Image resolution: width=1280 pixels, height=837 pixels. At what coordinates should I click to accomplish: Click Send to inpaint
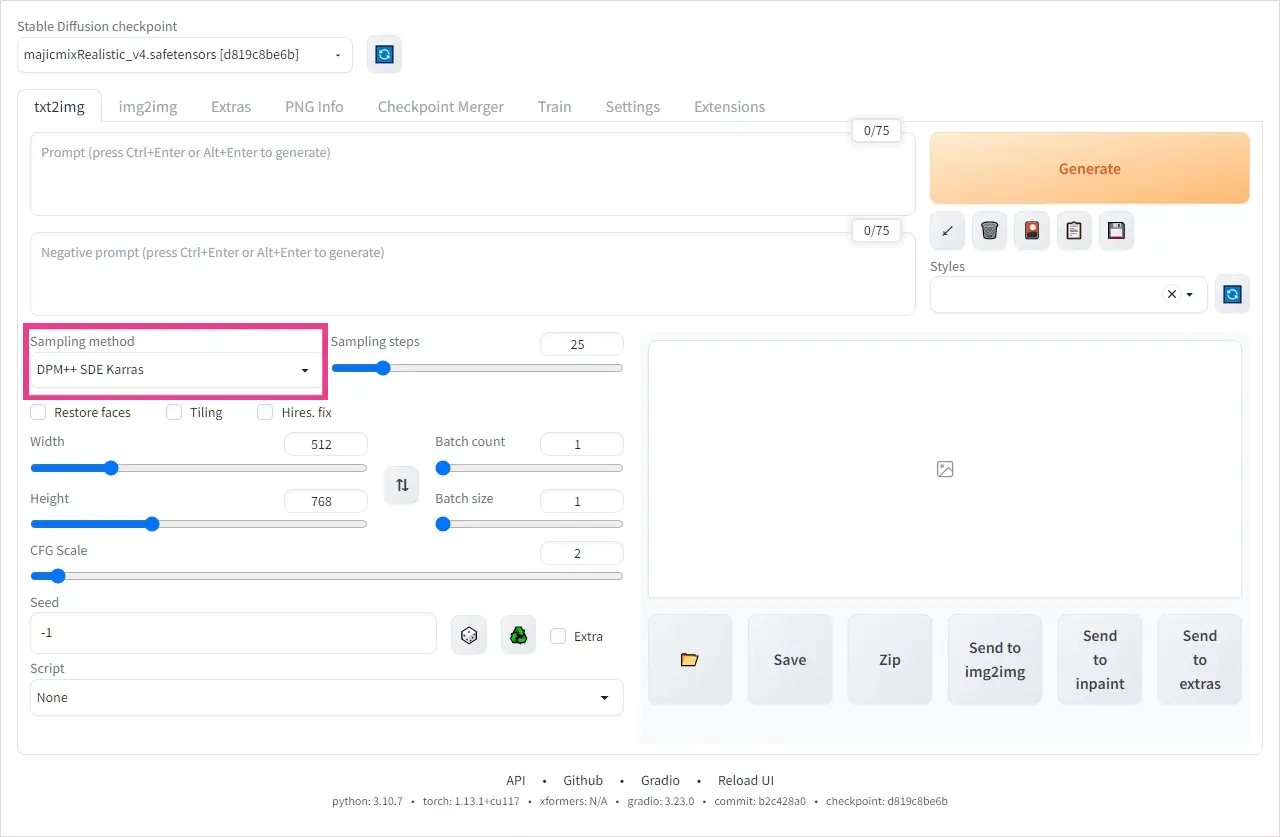1100,660
